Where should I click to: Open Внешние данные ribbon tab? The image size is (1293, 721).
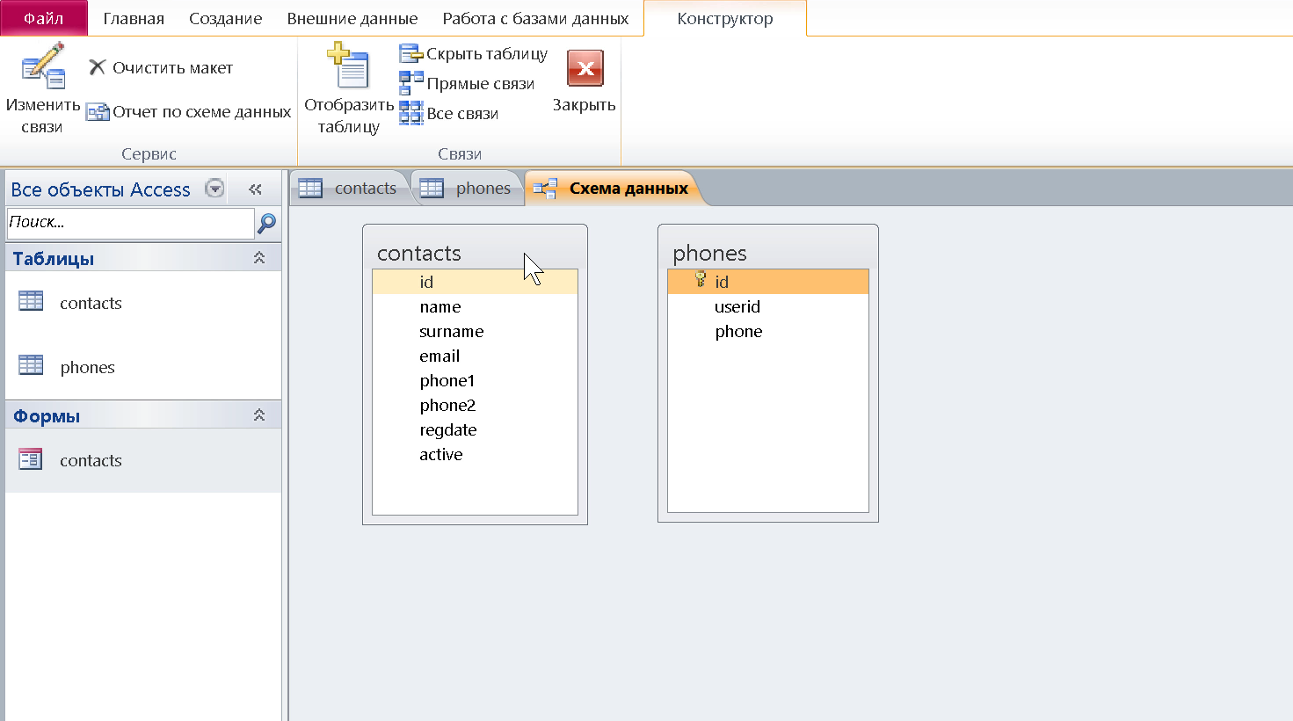pyautogui.click(x=354, y=19)
